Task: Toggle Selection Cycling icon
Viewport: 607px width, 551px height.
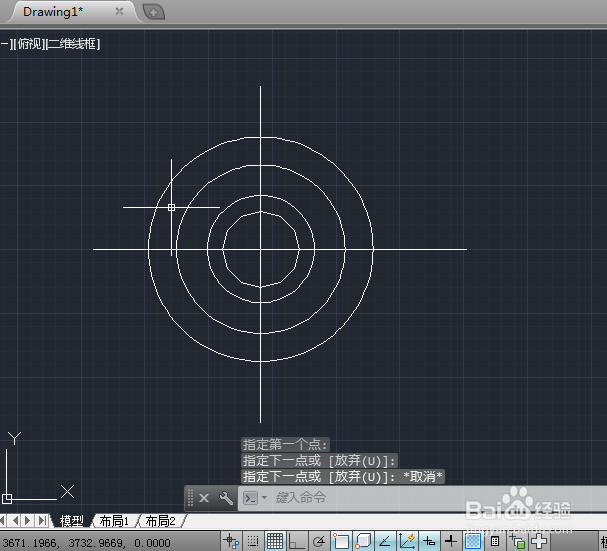Action: click(x=517, y=541)
